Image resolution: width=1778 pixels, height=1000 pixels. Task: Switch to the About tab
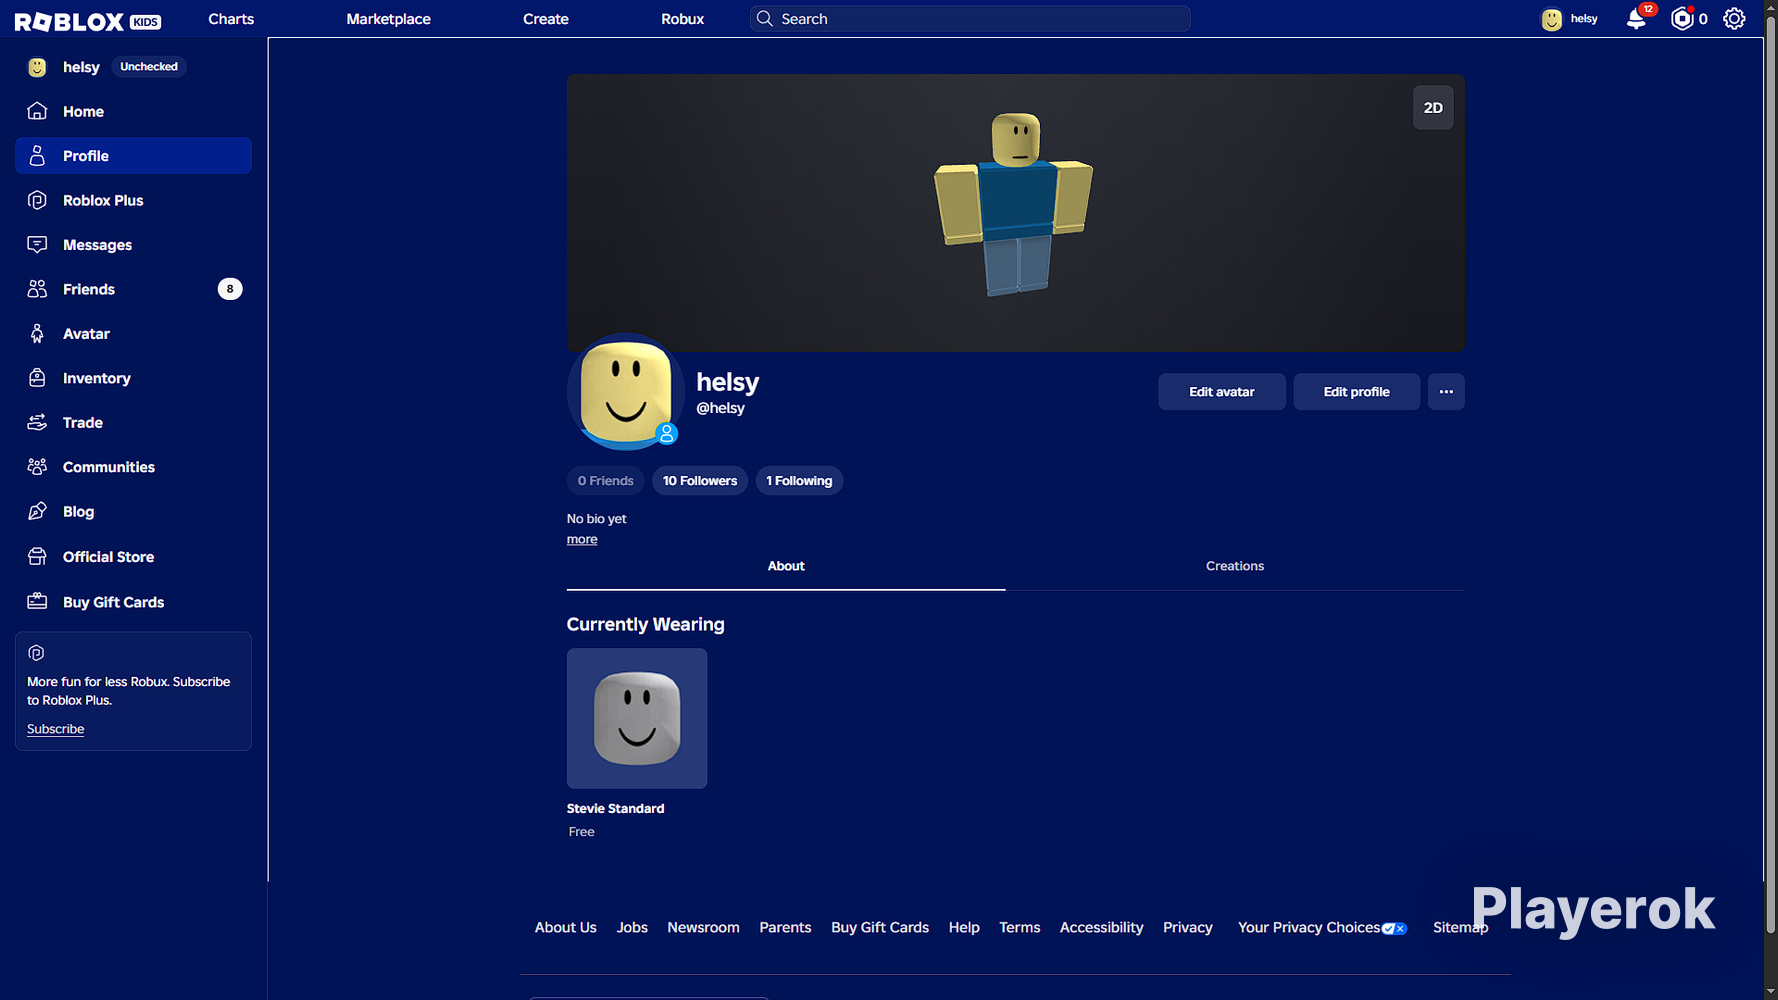click(786, 566)
